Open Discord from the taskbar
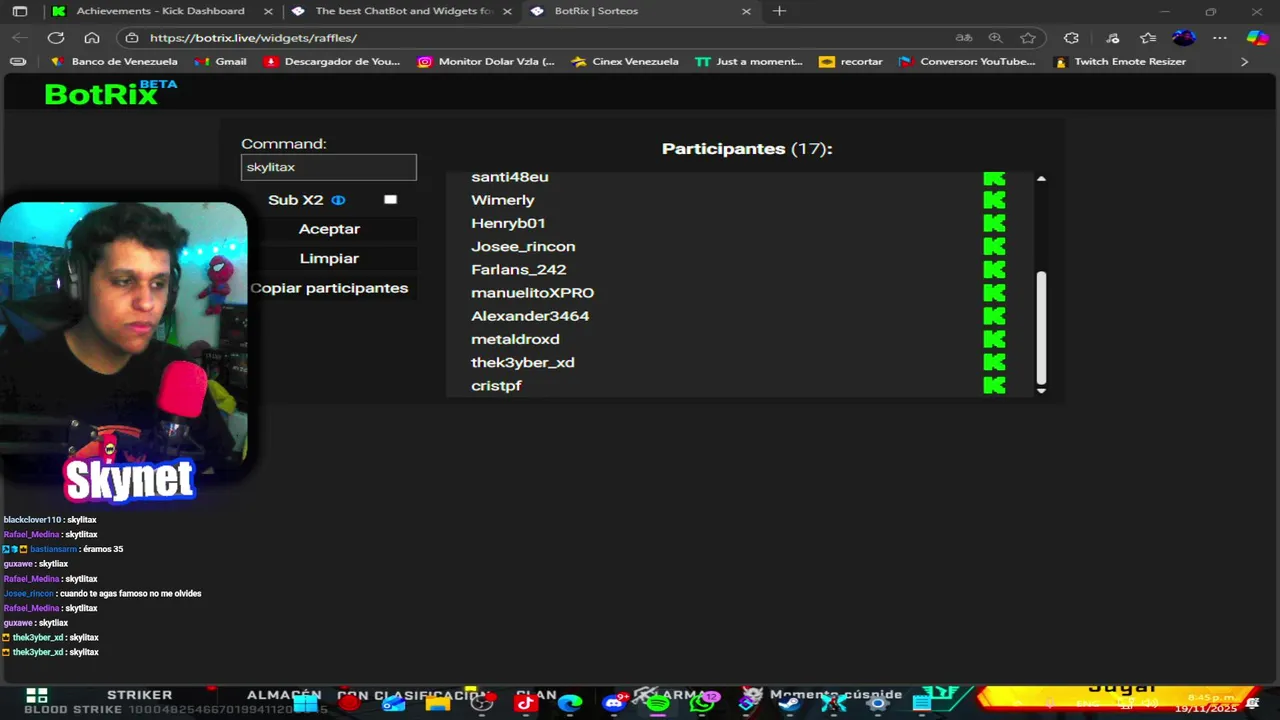The width and height of the screenshot is (1280, 720). 614,703
